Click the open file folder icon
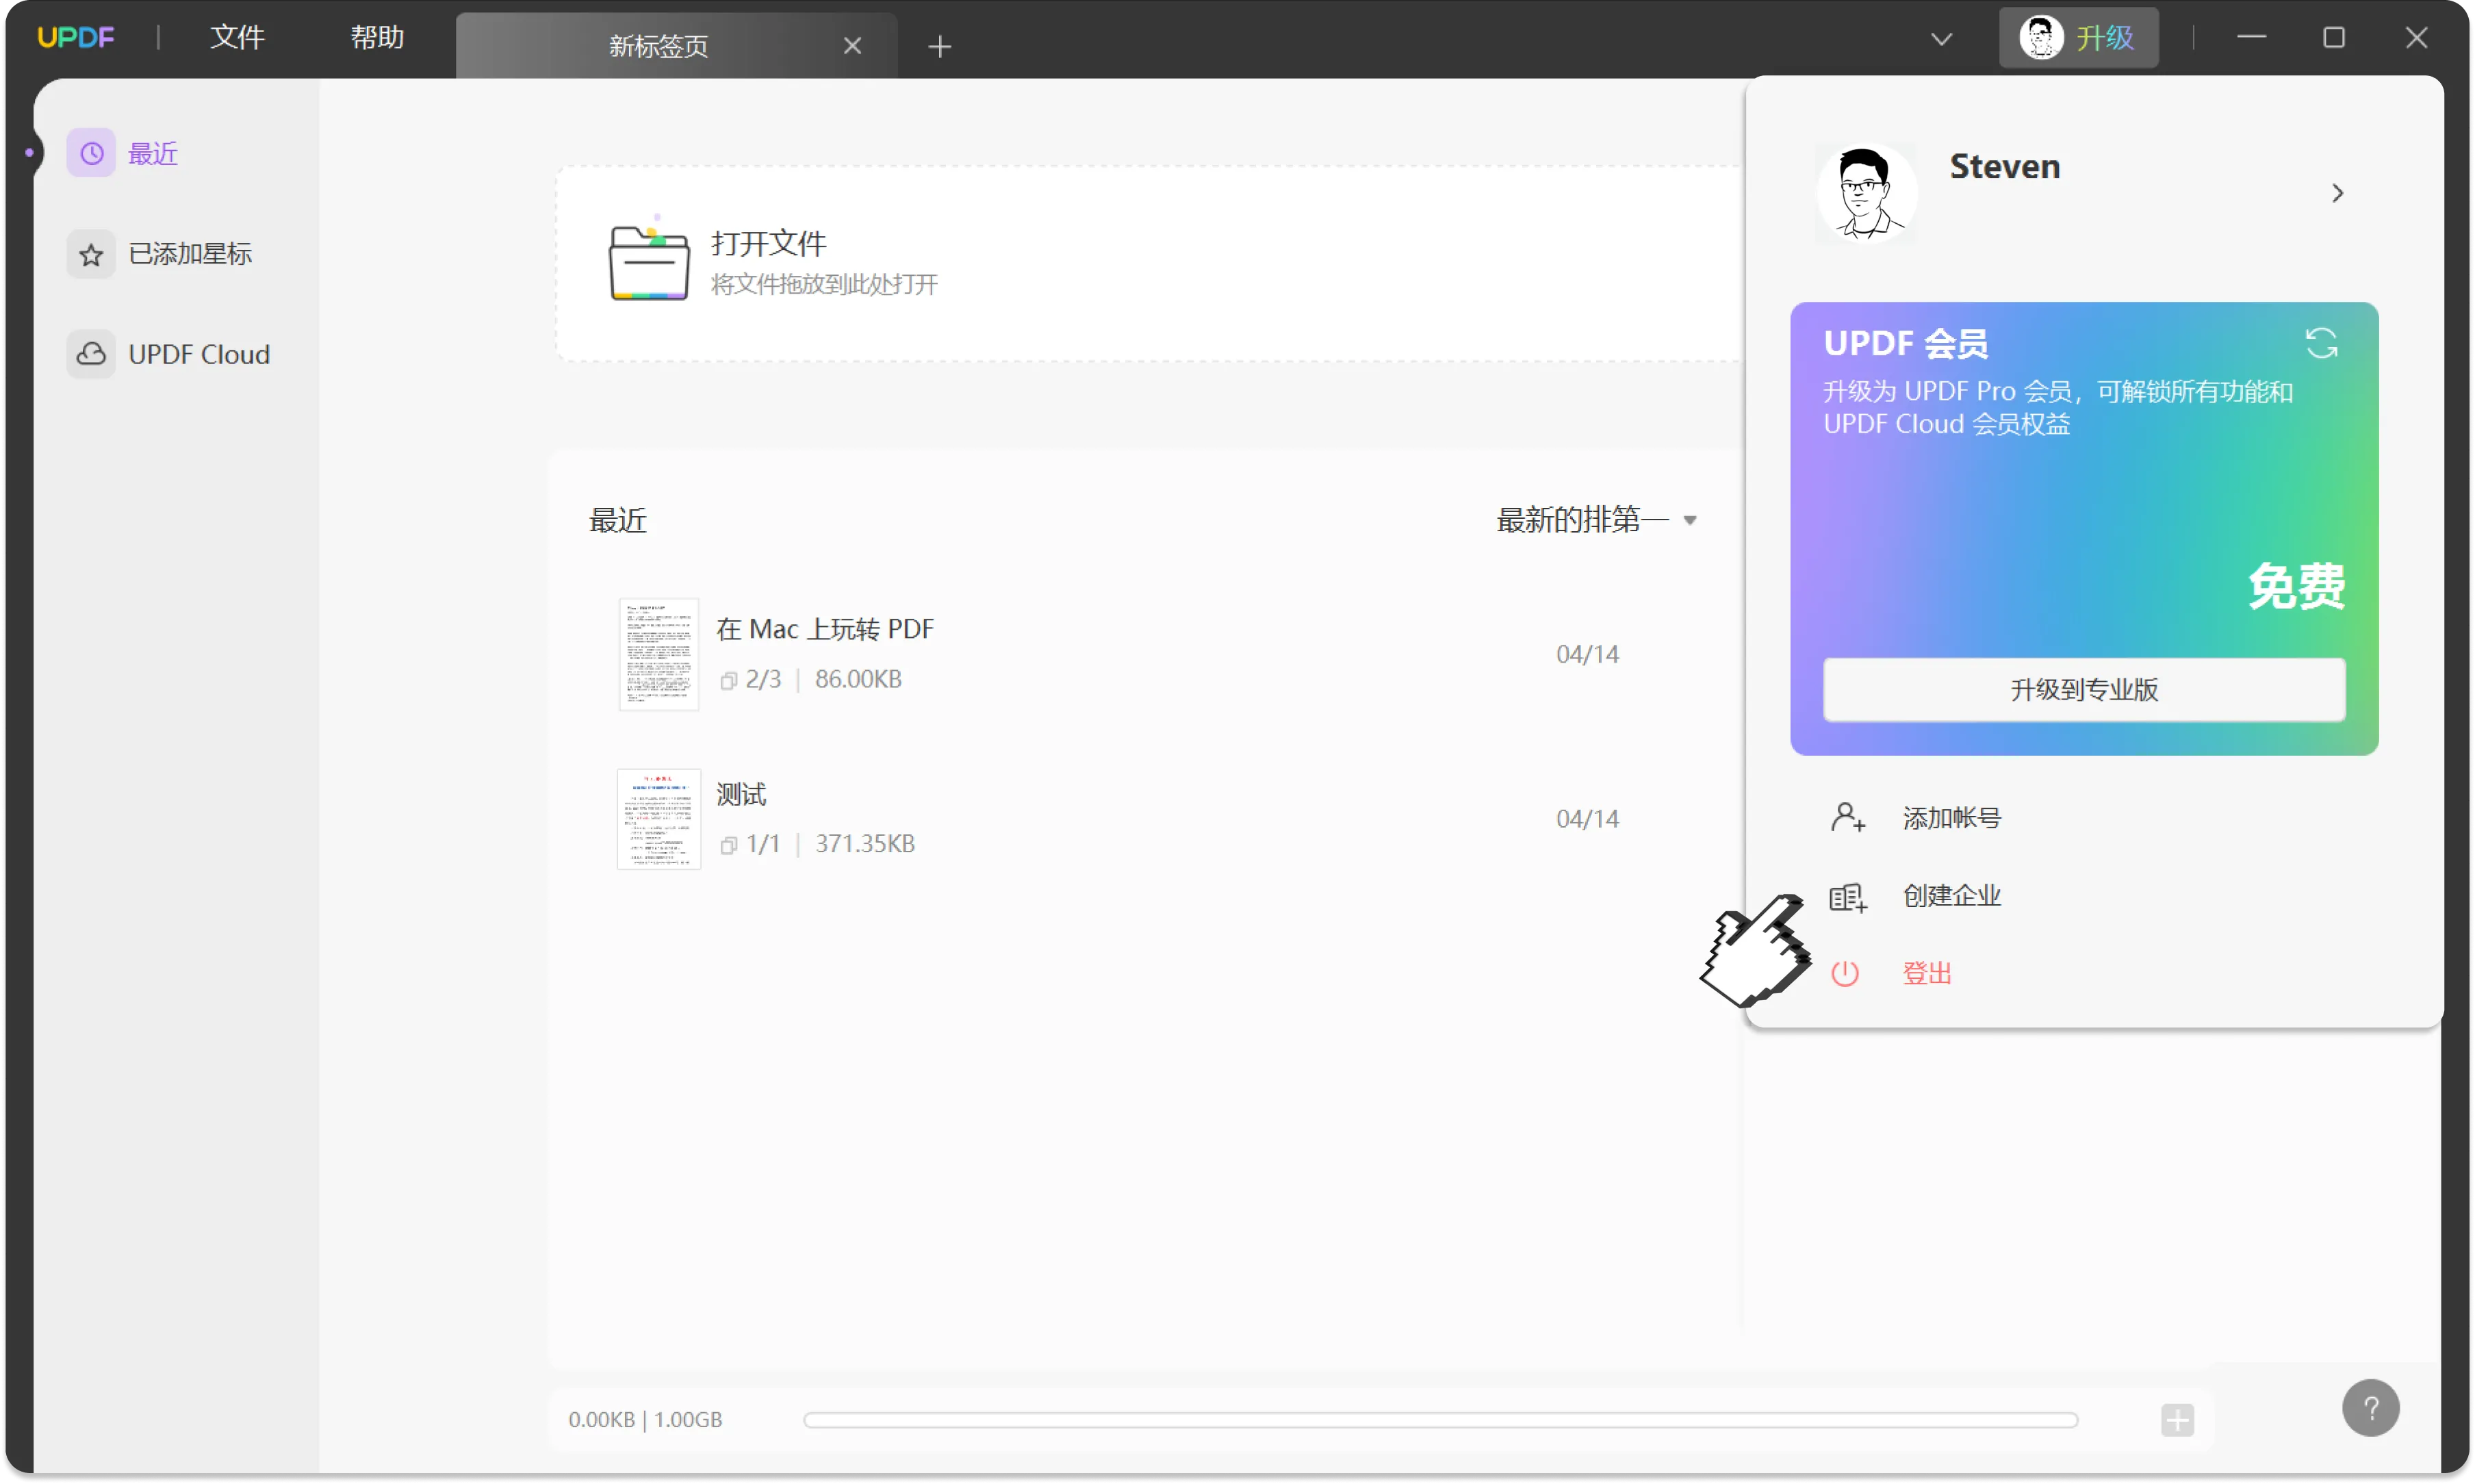 [649, 263]
